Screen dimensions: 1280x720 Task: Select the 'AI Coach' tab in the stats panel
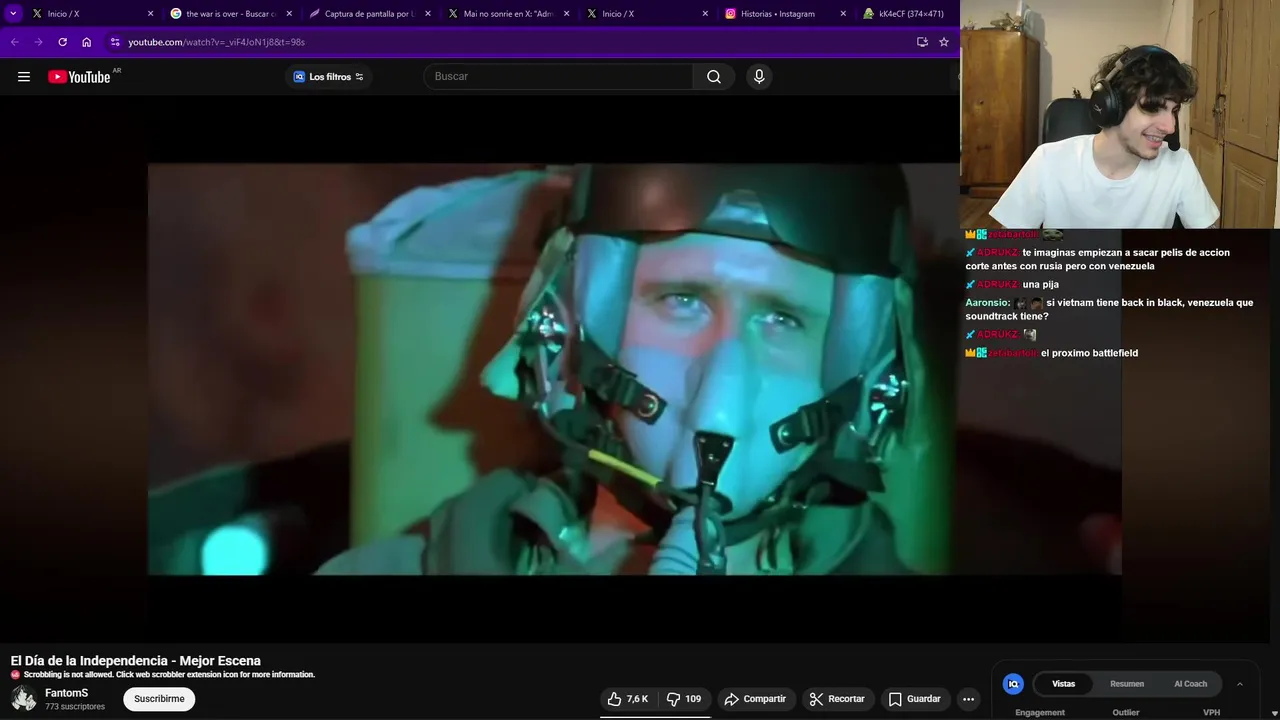click(x=1190, y=684)
